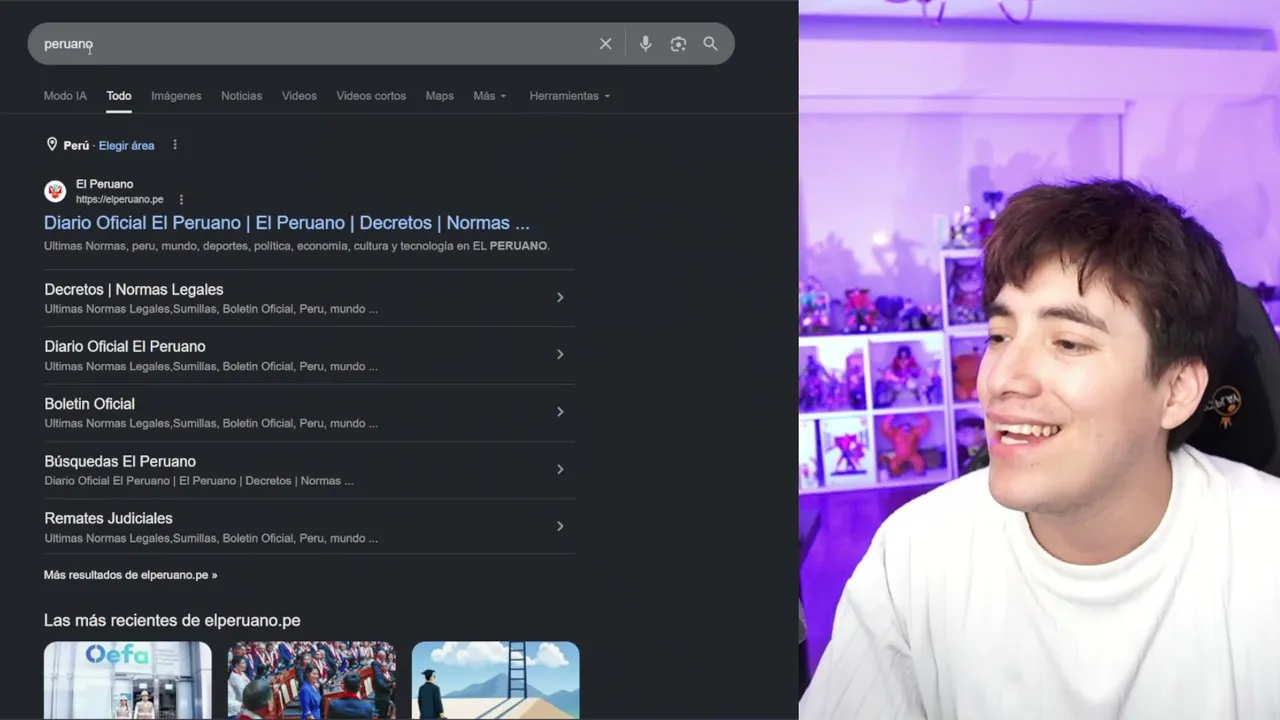
Task: Click the location pin icon beside Perú
Action: (52, 145)
